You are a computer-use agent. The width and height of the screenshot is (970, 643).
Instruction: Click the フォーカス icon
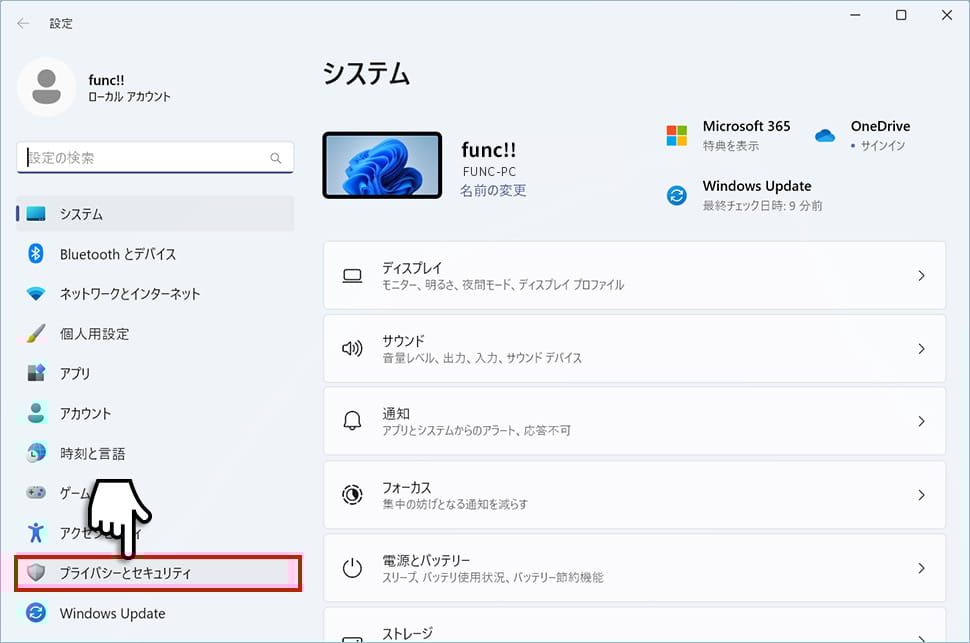(x=353, y=494)
